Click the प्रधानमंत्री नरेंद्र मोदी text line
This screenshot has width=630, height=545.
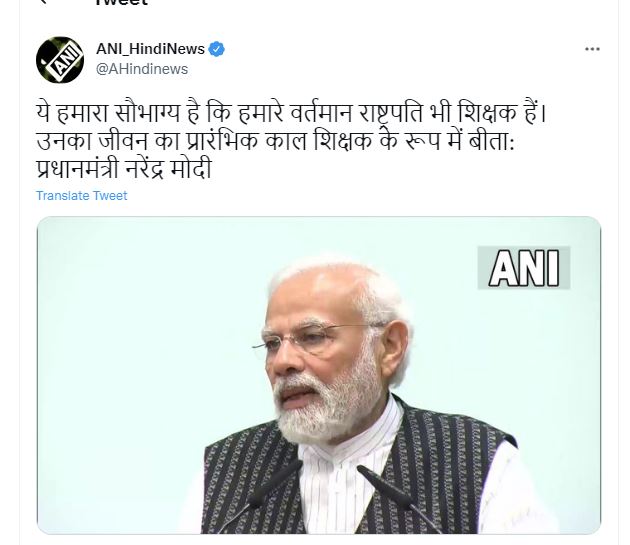(124, 168)
